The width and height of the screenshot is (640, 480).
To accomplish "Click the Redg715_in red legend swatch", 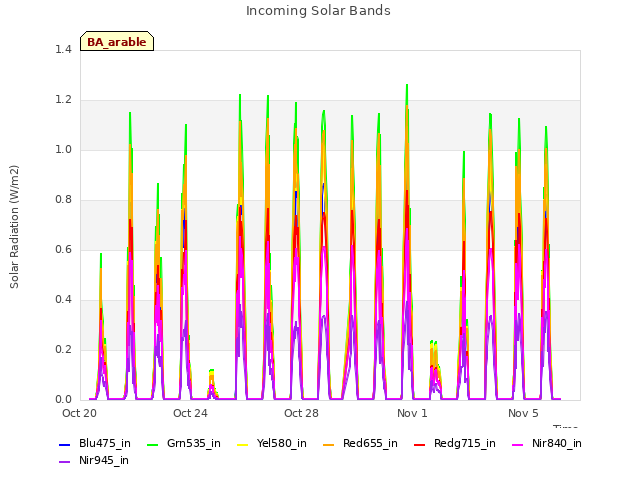I will [420, 445].
